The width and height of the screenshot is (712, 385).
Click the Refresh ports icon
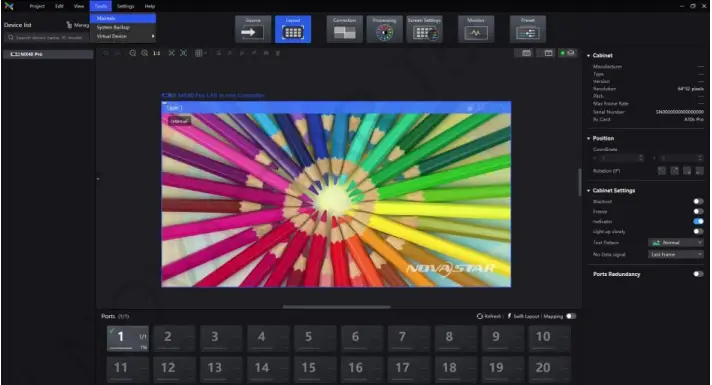480,316
